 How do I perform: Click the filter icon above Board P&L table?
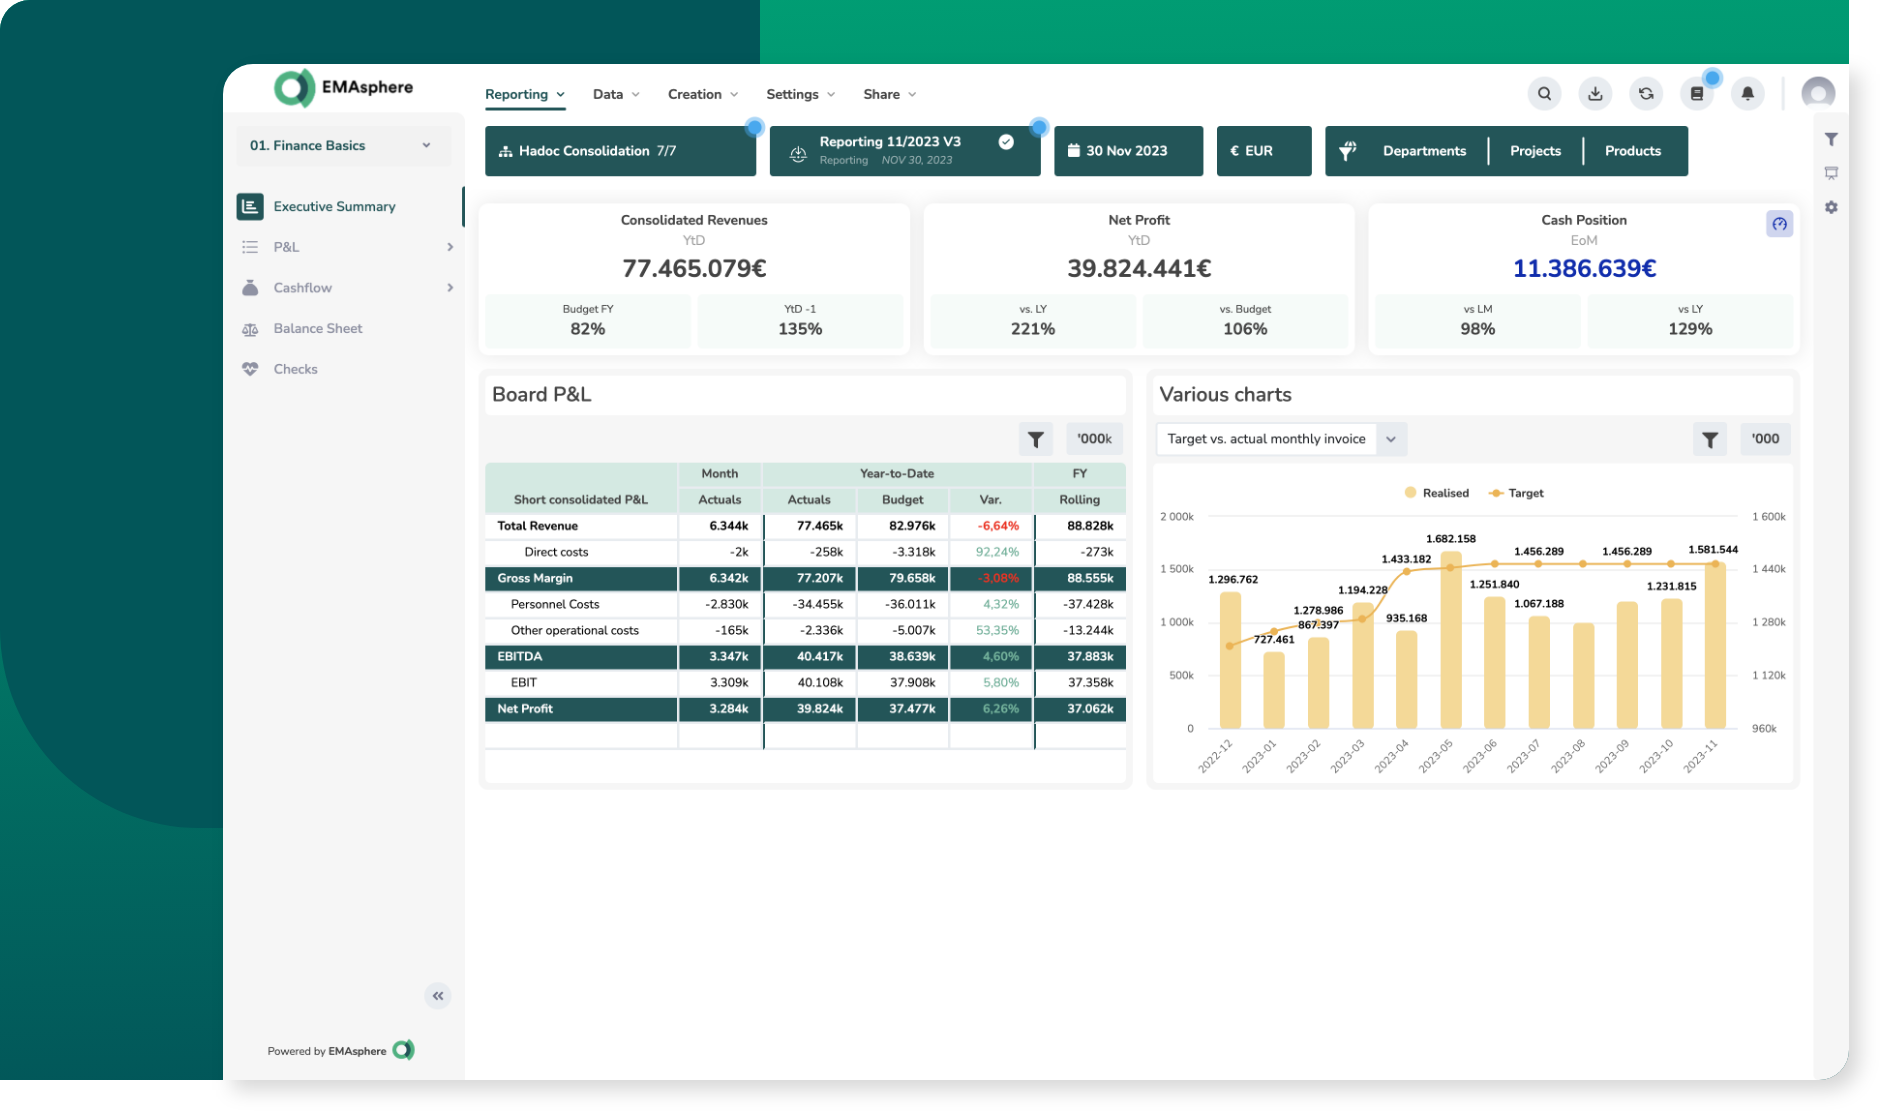pos(1035,438)
